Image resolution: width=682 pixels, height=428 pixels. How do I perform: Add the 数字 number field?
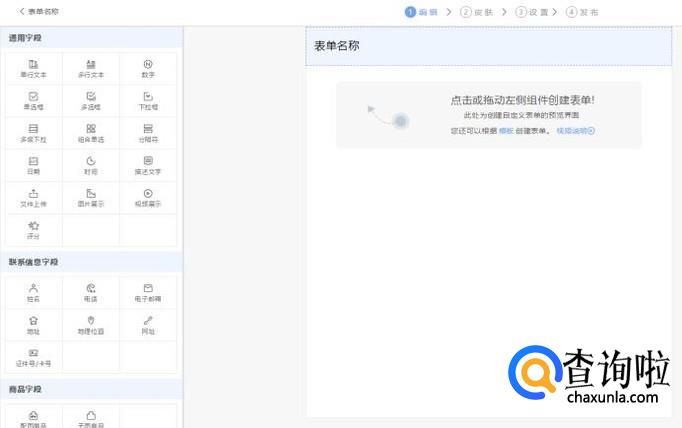148,69
